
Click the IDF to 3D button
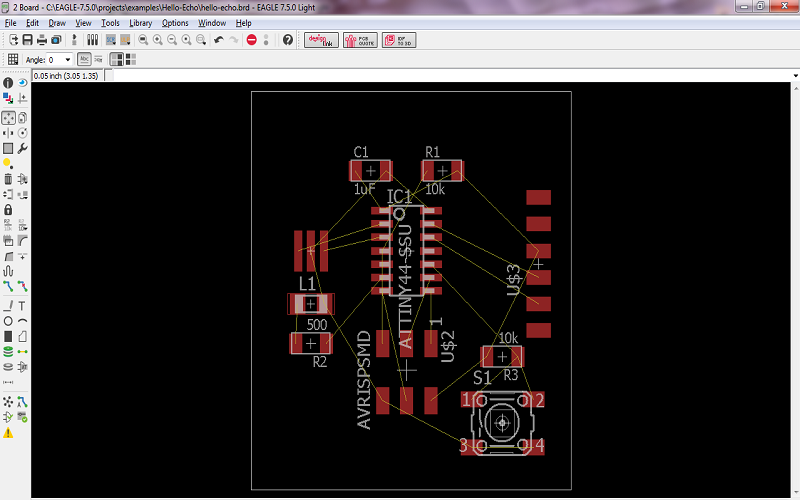click(x=399, y=40)
